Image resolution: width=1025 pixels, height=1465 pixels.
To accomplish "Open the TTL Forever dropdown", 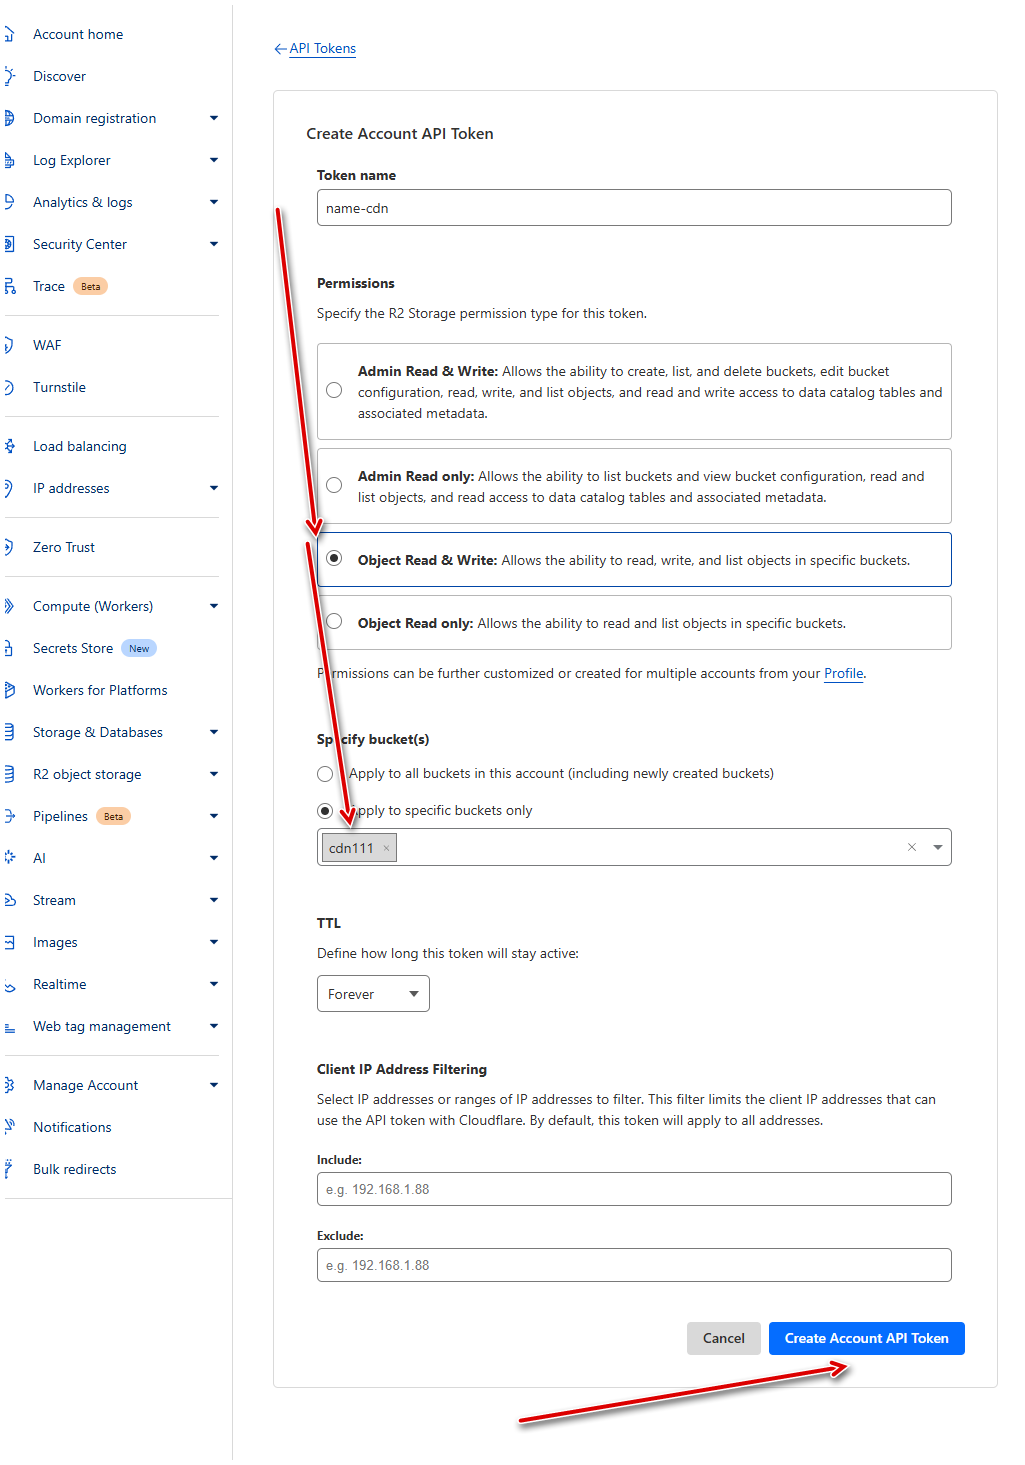I will pyautogui.click(x=373, y=994).
